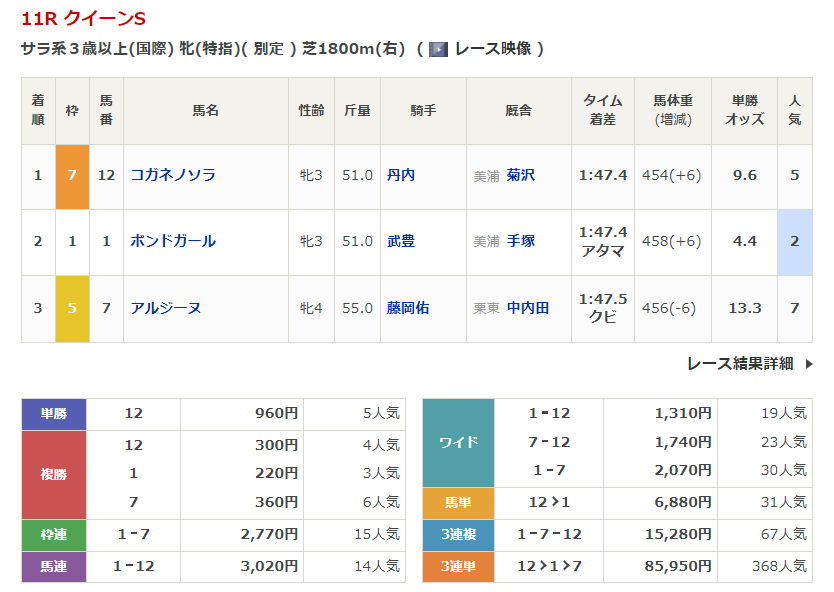Click orange frame 7 color cell
This screenshot has width=834, height=592.
72,176
